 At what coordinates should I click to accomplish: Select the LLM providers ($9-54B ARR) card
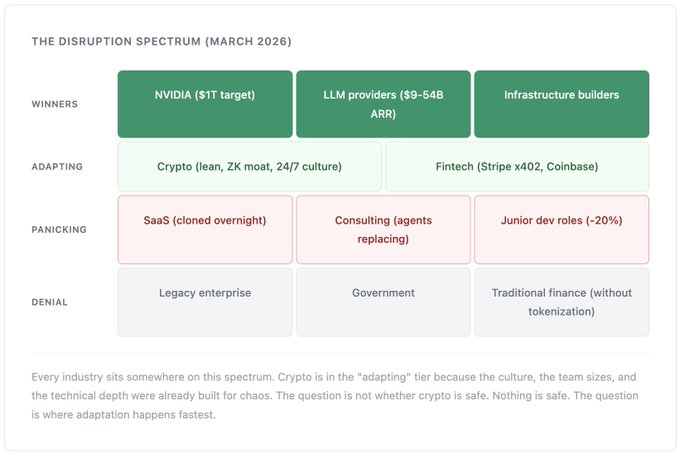click(x=383, y=104)
